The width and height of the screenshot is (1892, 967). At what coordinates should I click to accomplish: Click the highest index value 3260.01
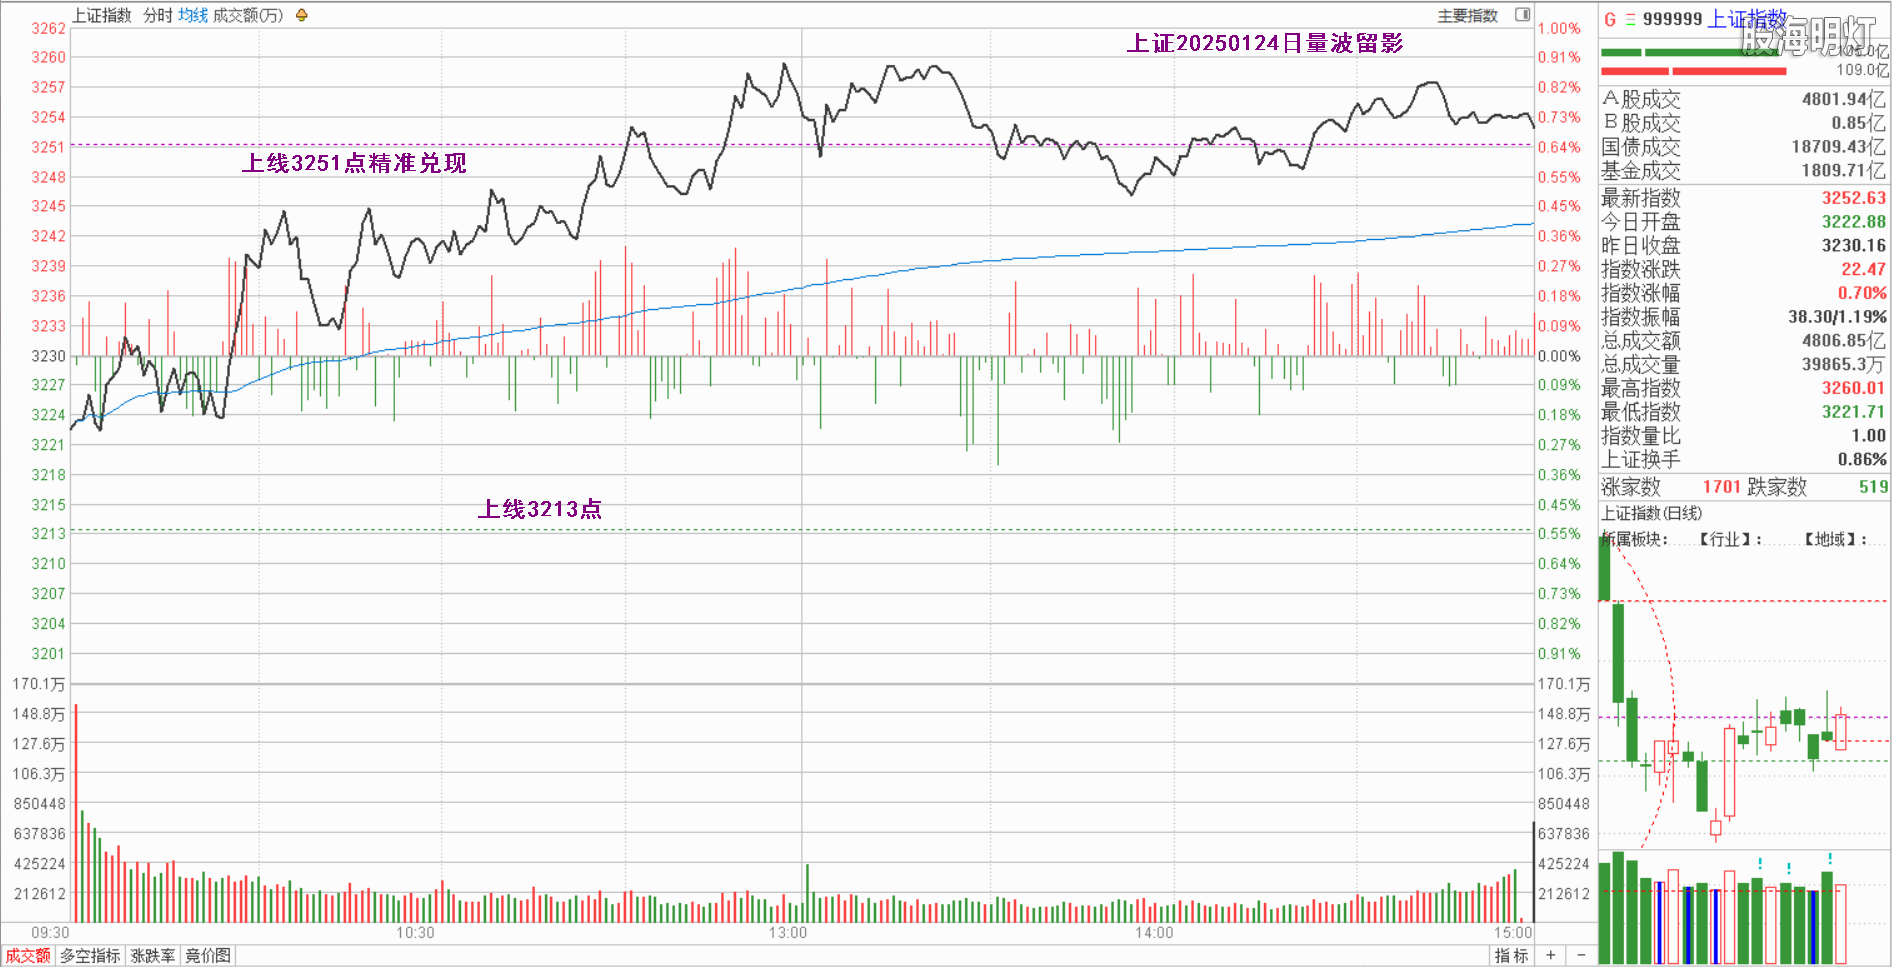(1853, 388)
